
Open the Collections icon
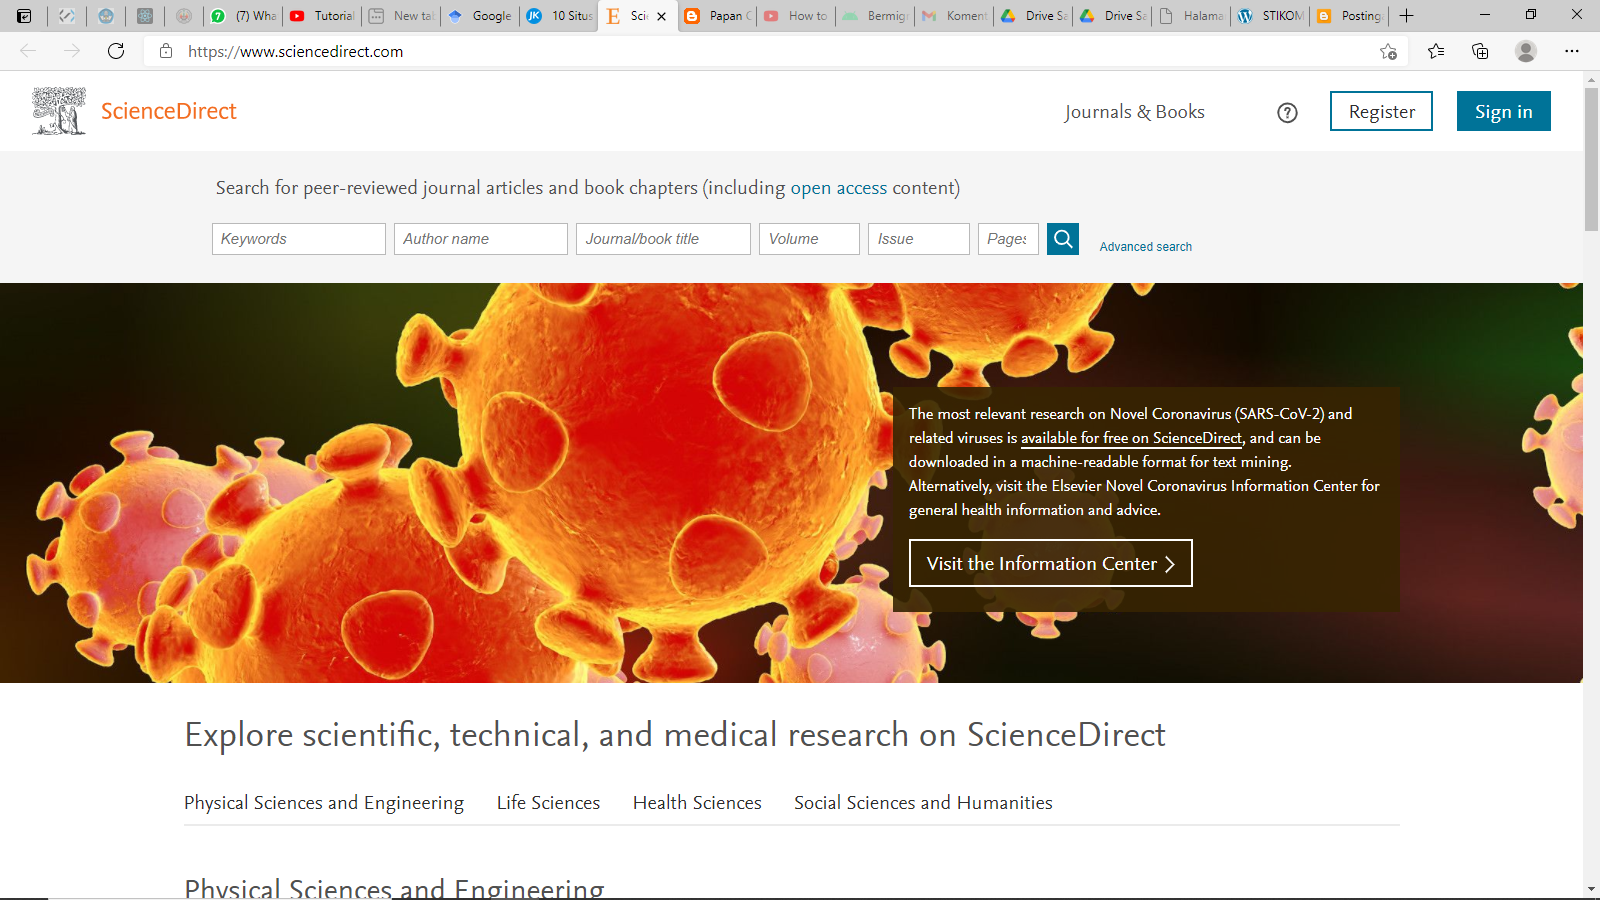[1480, 51]
